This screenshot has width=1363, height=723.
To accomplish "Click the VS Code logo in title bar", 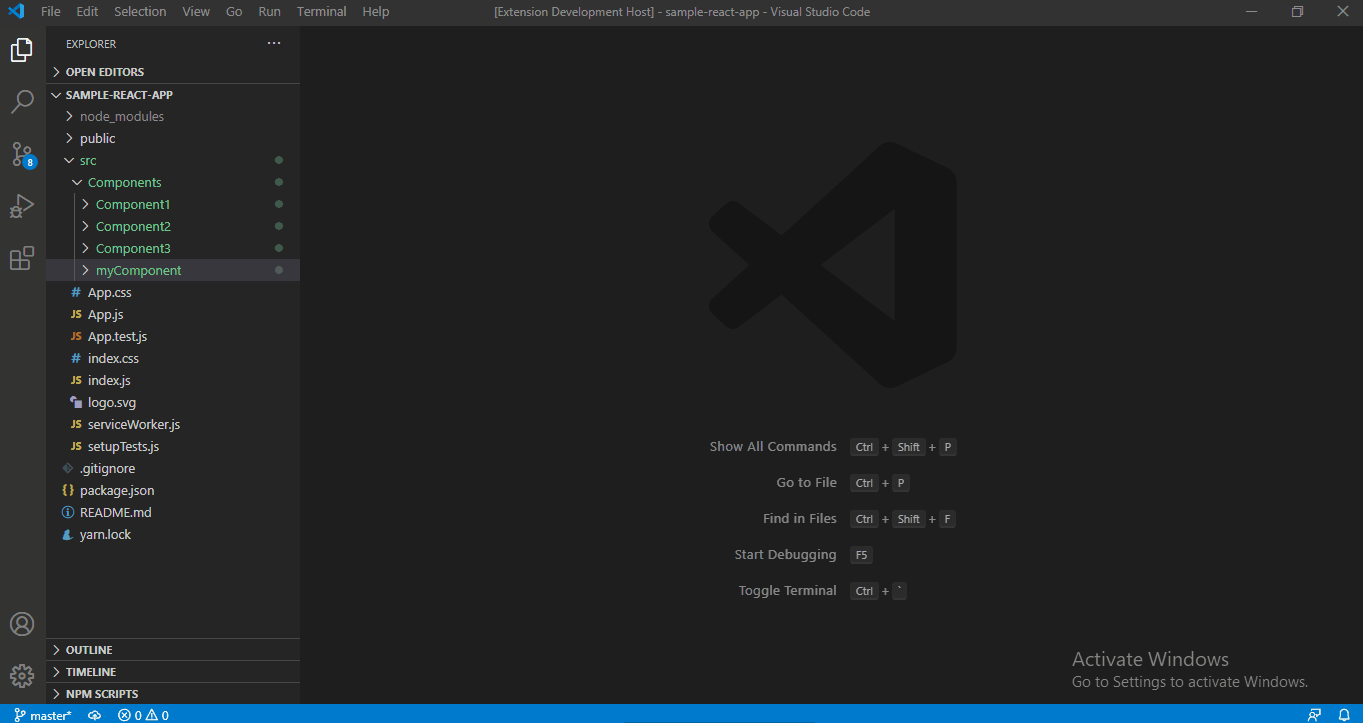I will 16,12.
